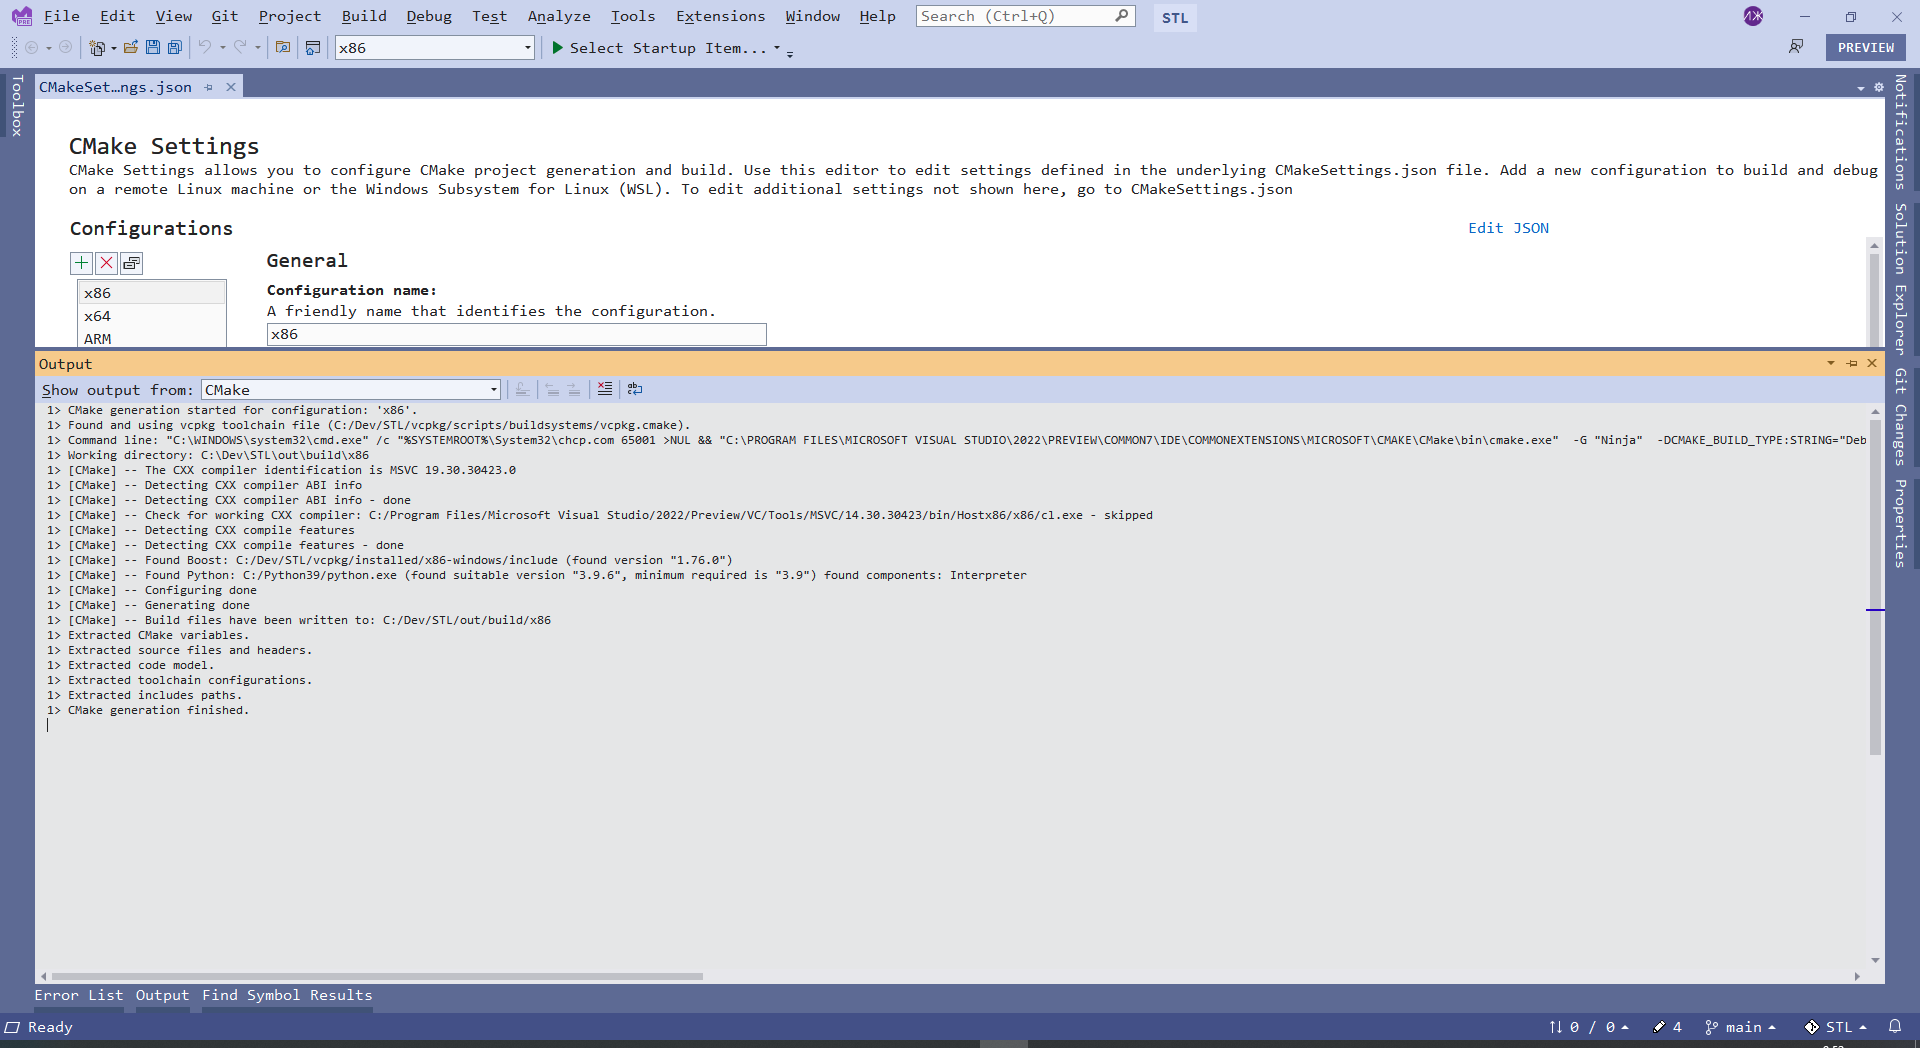Click the green Start debug play icon
The height and width of the screenshot is (1048, 1920).
coord(558,47)
